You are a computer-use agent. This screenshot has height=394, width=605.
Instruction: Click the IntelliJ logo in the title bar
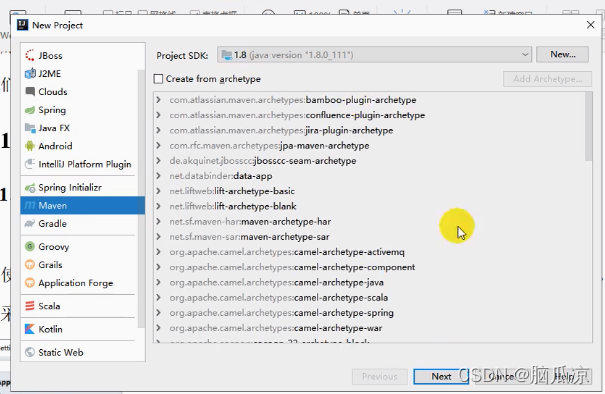pos(22,25)
